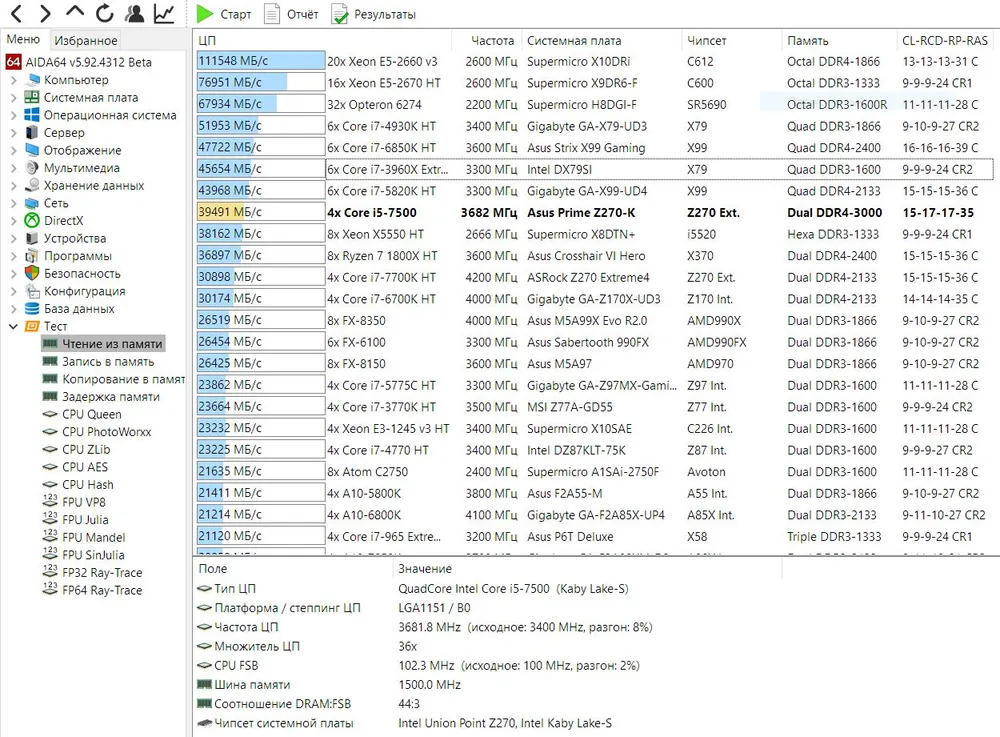Image resolution: width=1000 pixels, height=737 pixels.
Task: Click the Up level arrow icon
Action: 75,14
